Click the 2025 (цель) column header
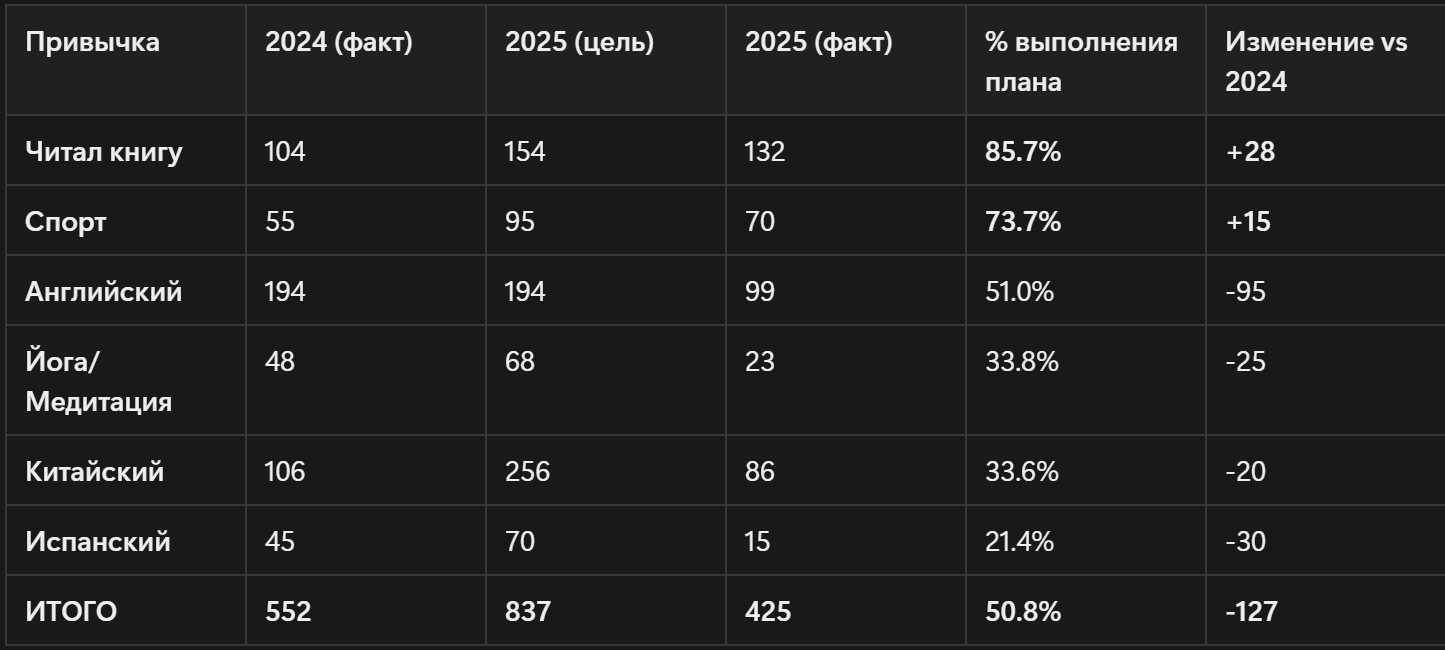 tap(579, 43)
